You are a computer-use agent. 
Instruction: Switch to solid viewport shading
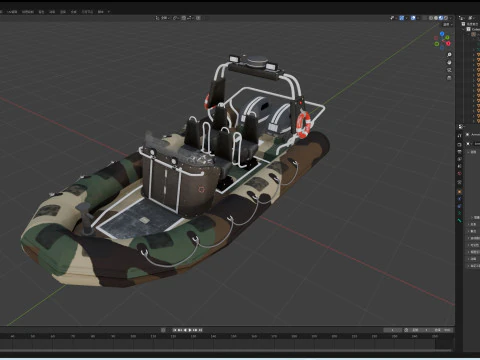[436, 18]
